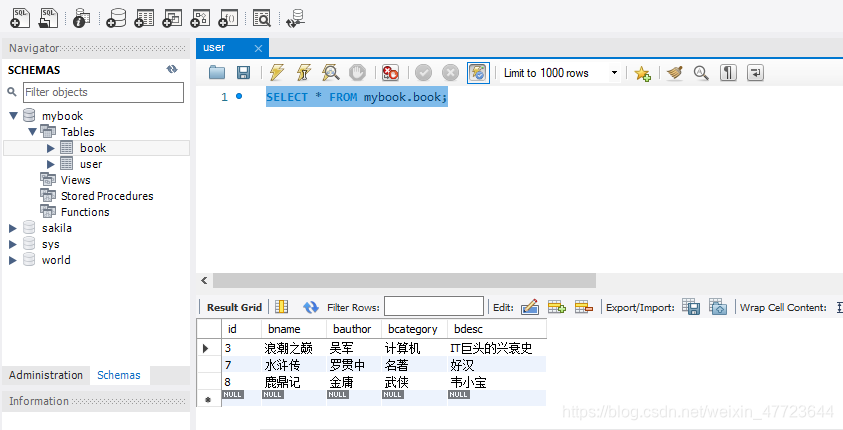Click the horizontal editor scrollbar thumb
The width and height of the screenshot is (843, 430).
tap(404, 280)
